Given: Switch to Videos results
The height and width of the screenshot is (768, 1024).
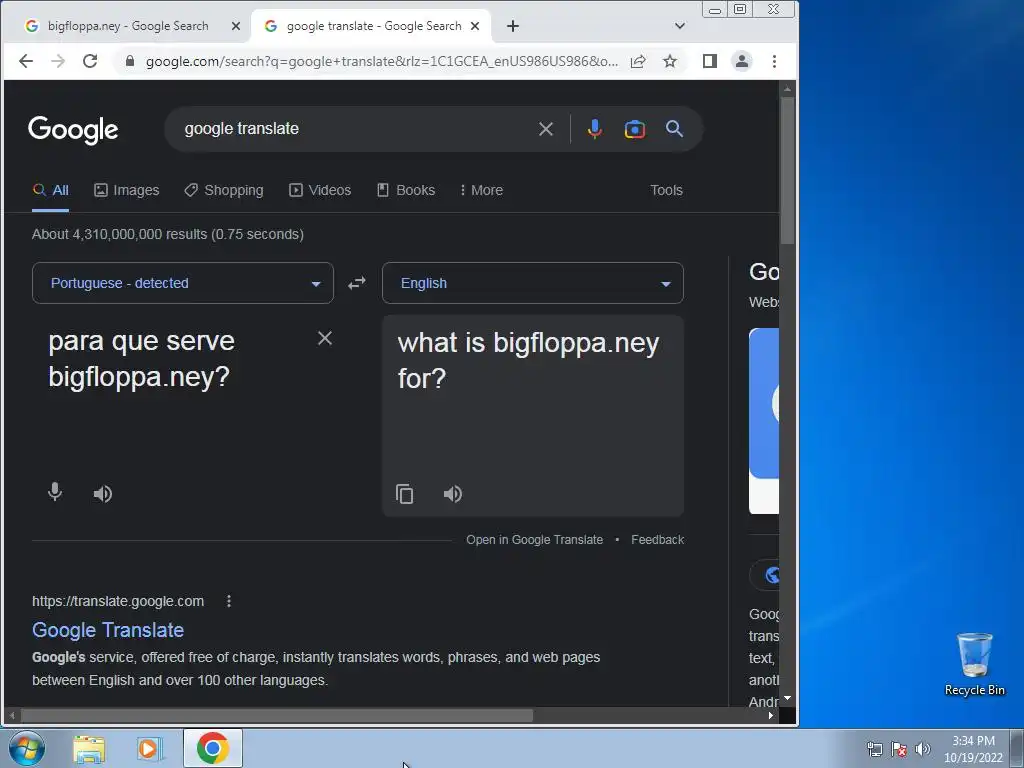Looking at the screenshot, I should 320,190.
